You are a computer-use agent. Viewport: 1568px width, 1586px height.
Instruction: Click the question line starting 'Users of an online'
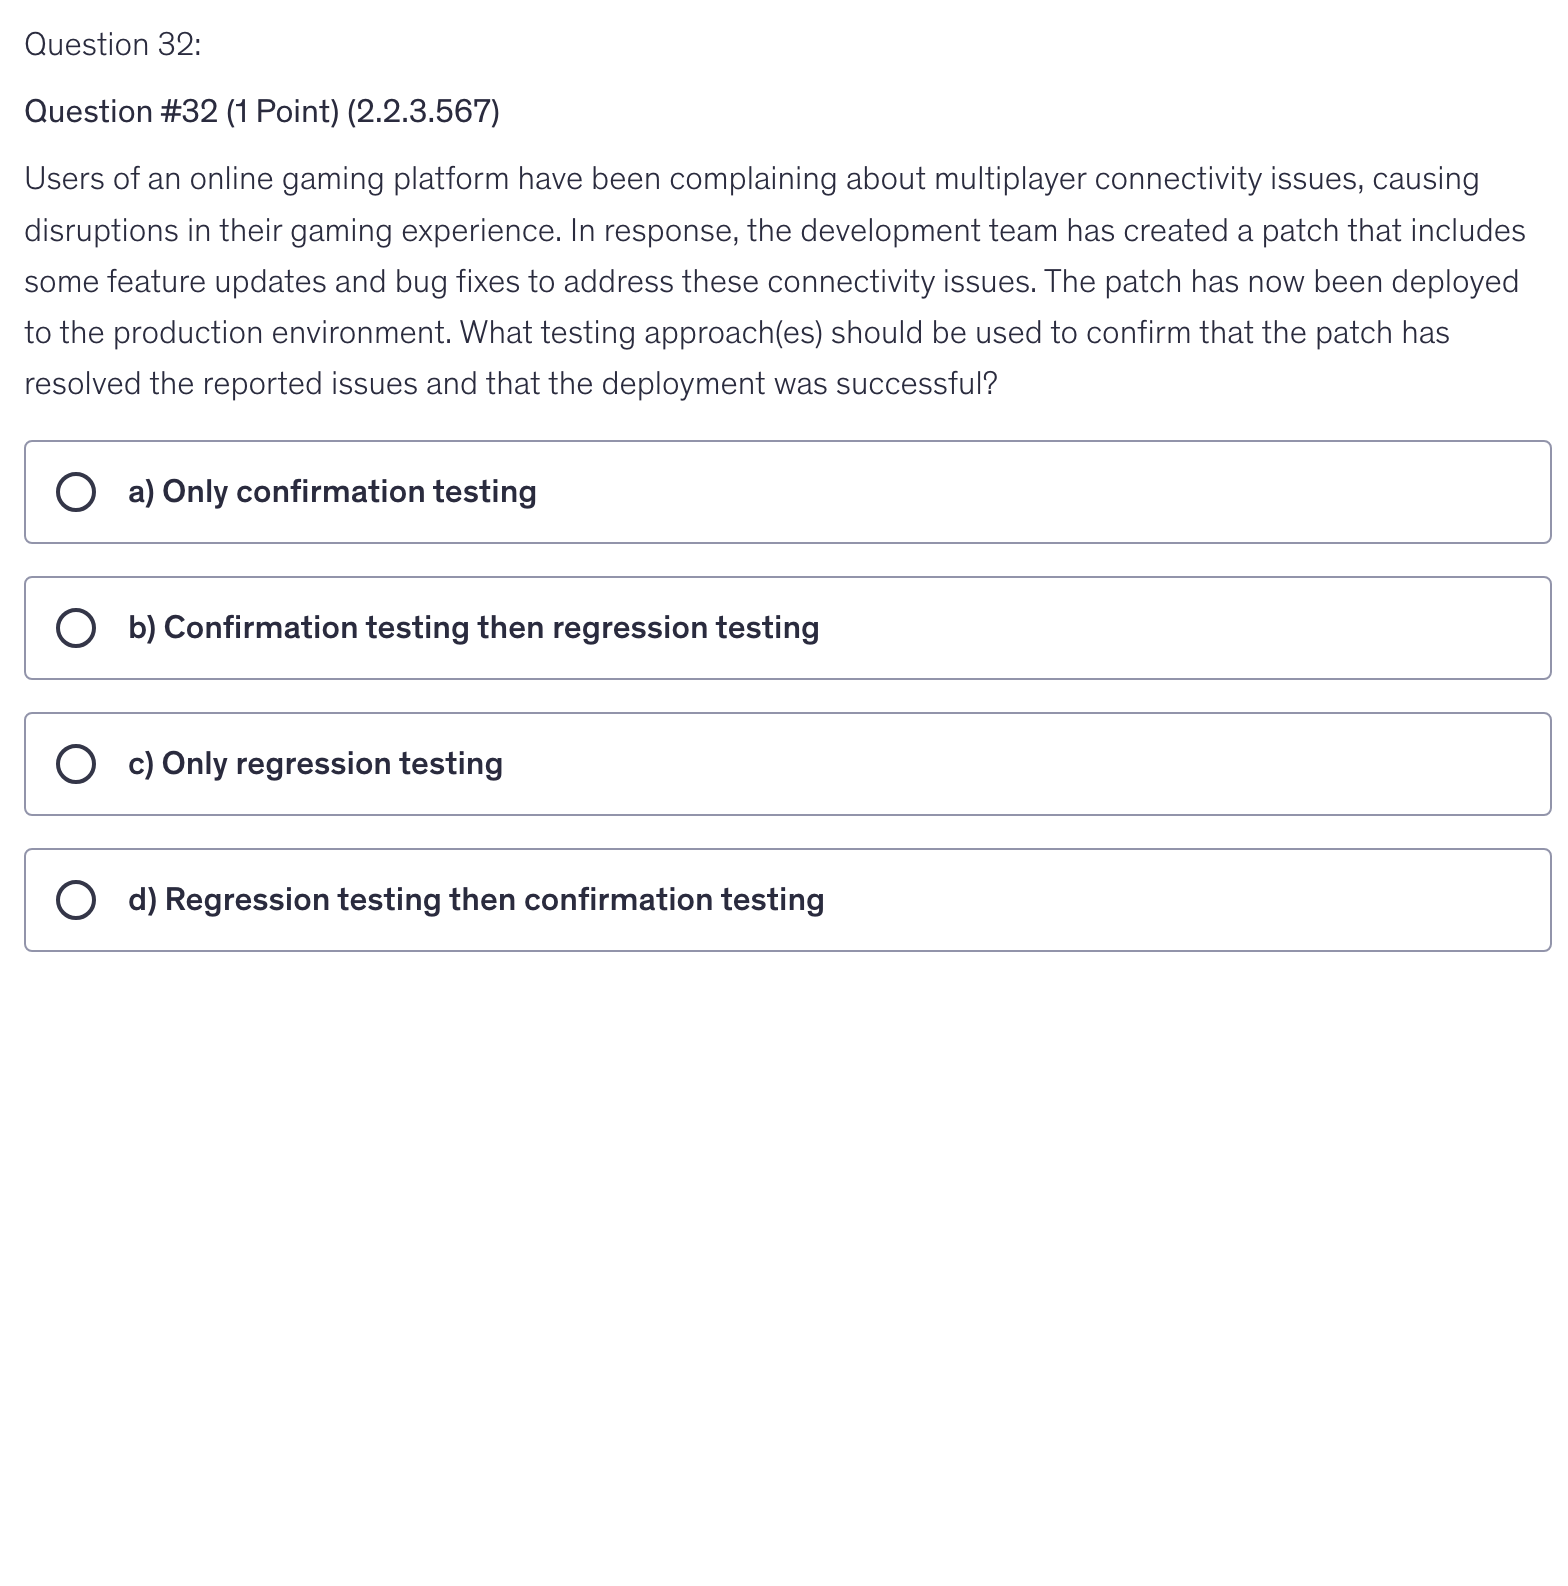tap(750, 179)
